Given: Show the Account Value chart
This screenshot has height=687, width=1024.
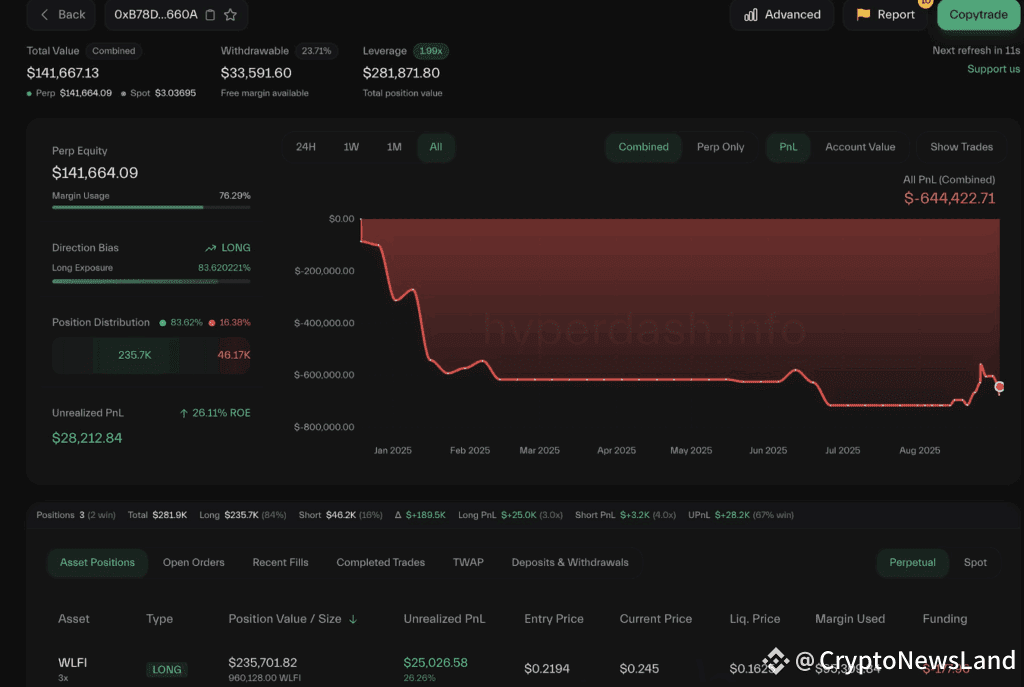Looking at the screenshot, I should [x=860, y=147].
